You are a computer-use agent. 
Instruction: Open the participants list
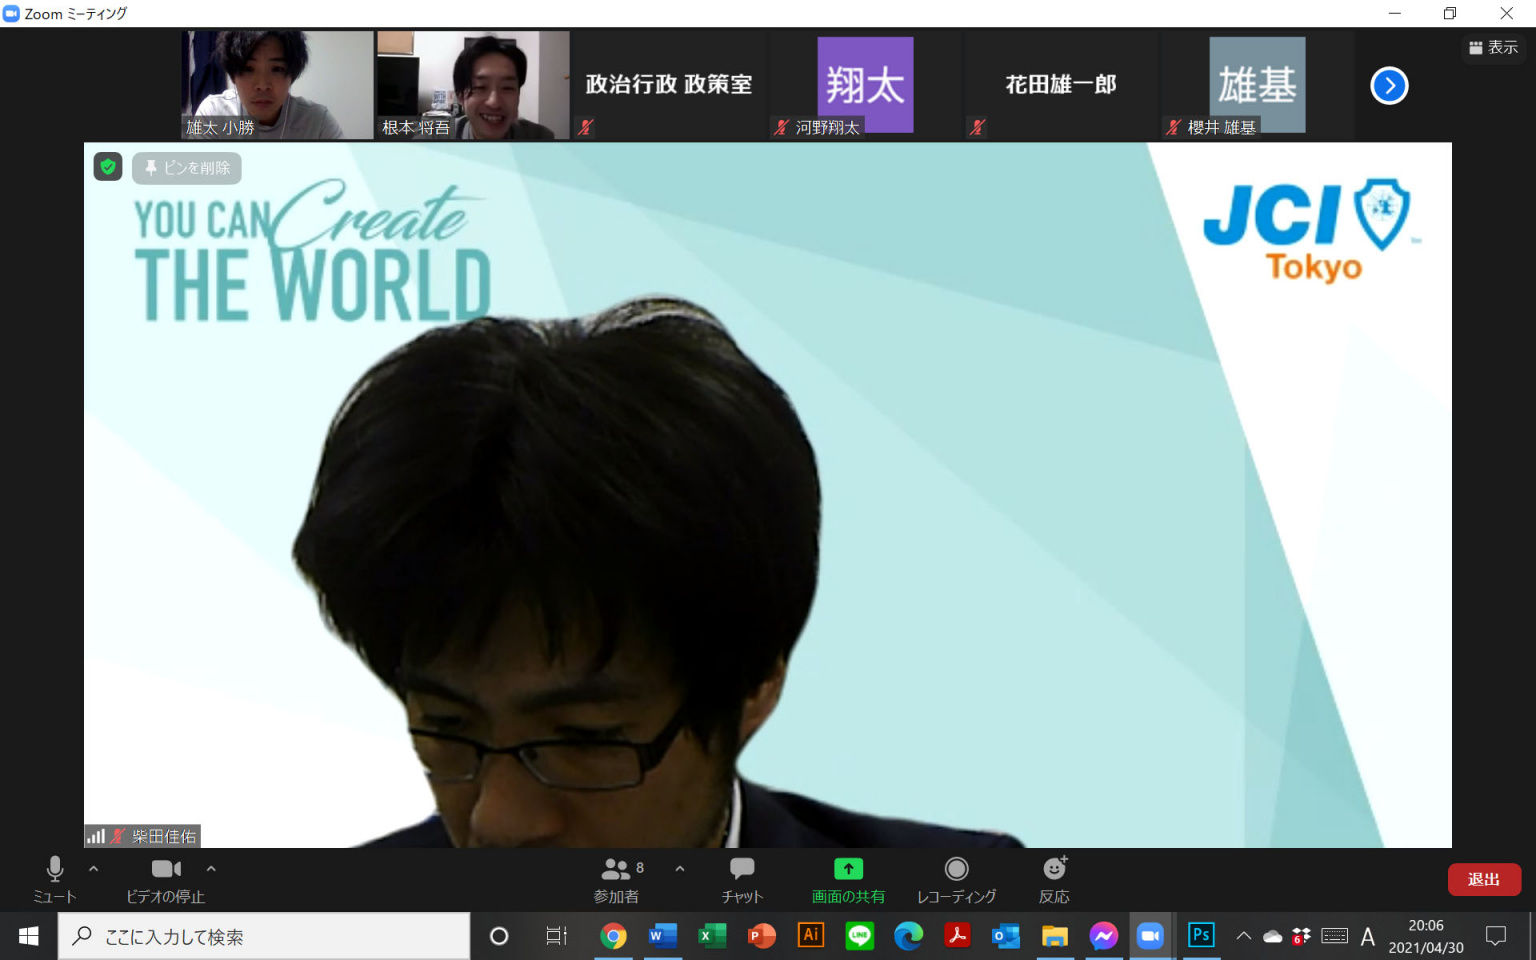point(617,879)
